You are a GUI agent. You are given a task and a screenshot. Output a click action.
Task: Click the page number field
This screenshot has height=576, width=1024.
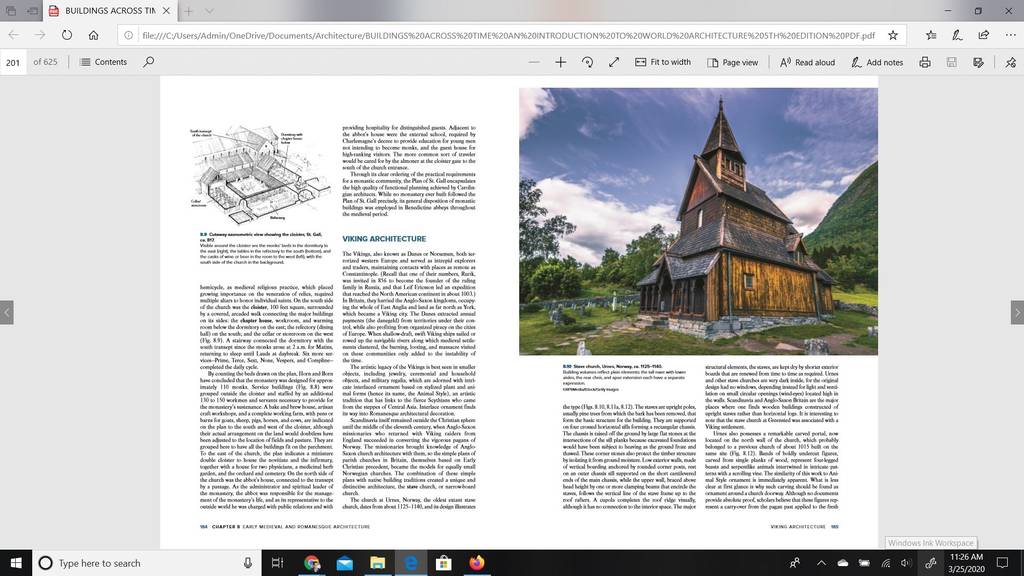click(x=13, y=62)
